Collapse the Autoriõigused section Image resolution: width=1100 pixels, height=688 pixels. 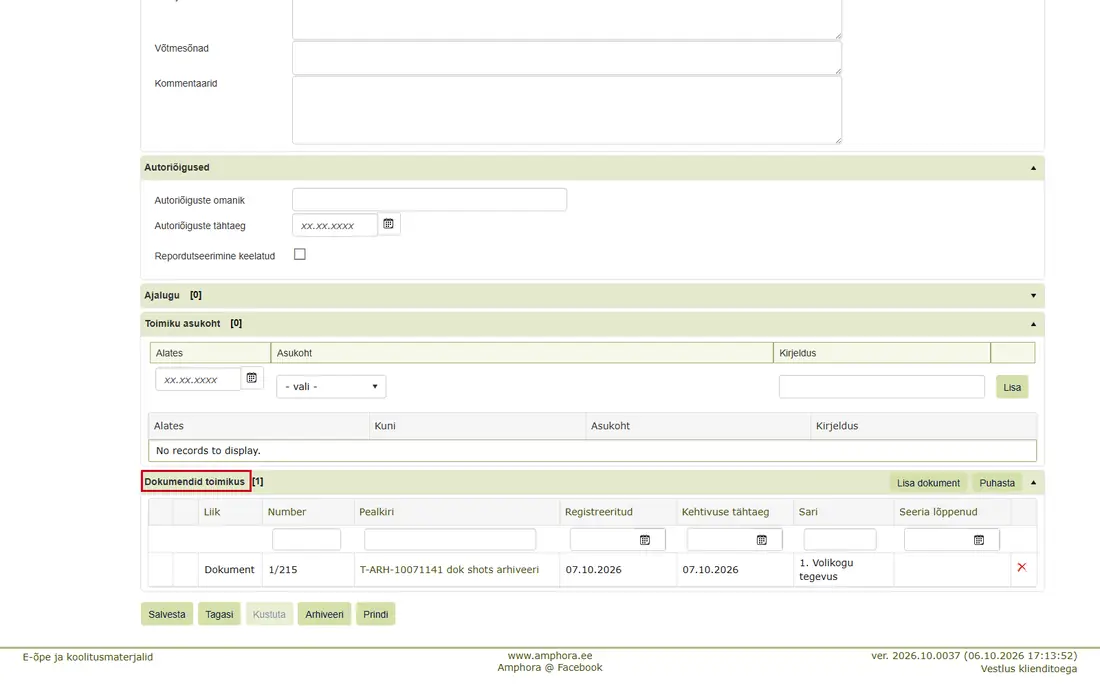pos(1033,168)
